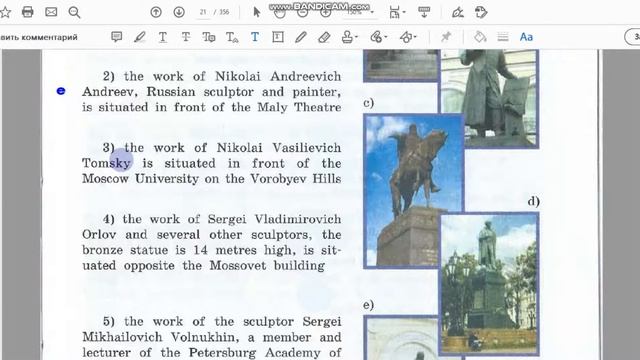
Task: Select the pencil drawing tool
Action: (301, 37)
